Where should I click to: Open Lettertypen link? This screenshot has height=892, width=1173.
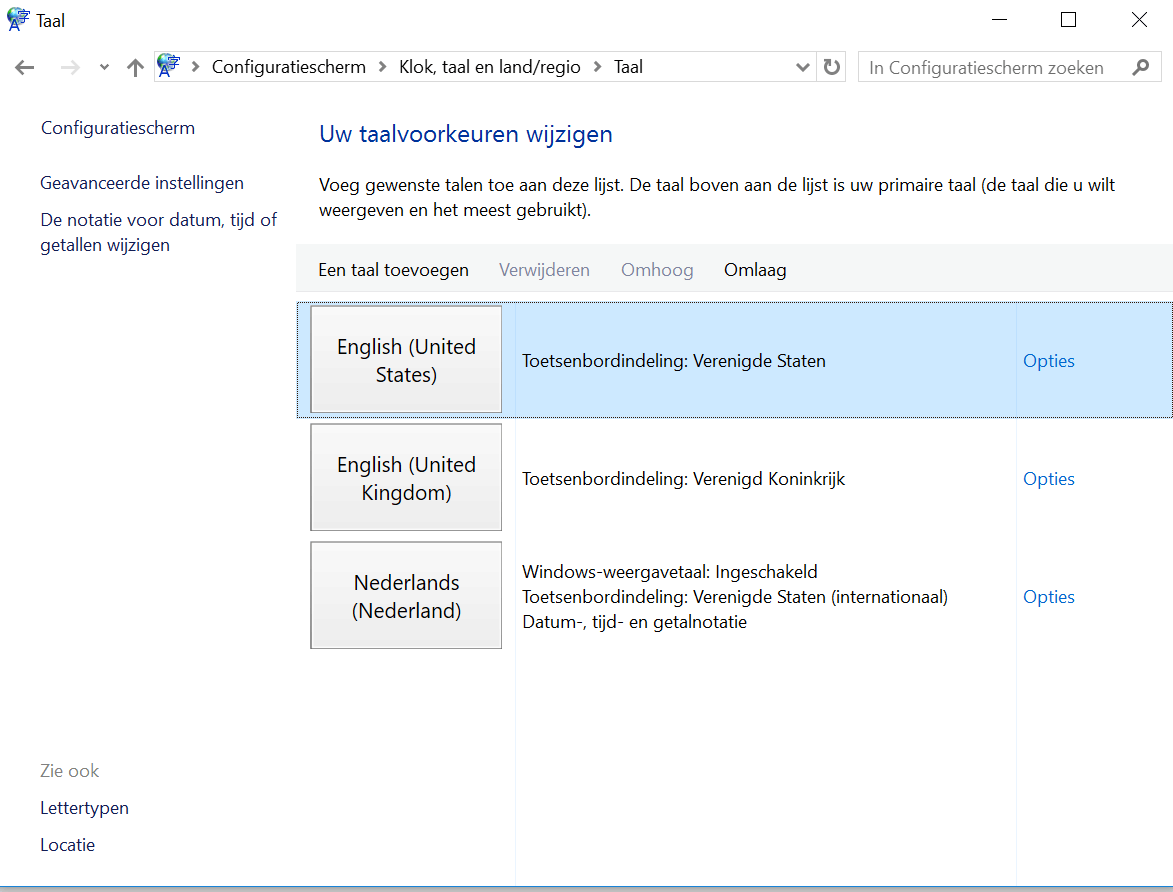pyautogui.click(x=85, y=808)
